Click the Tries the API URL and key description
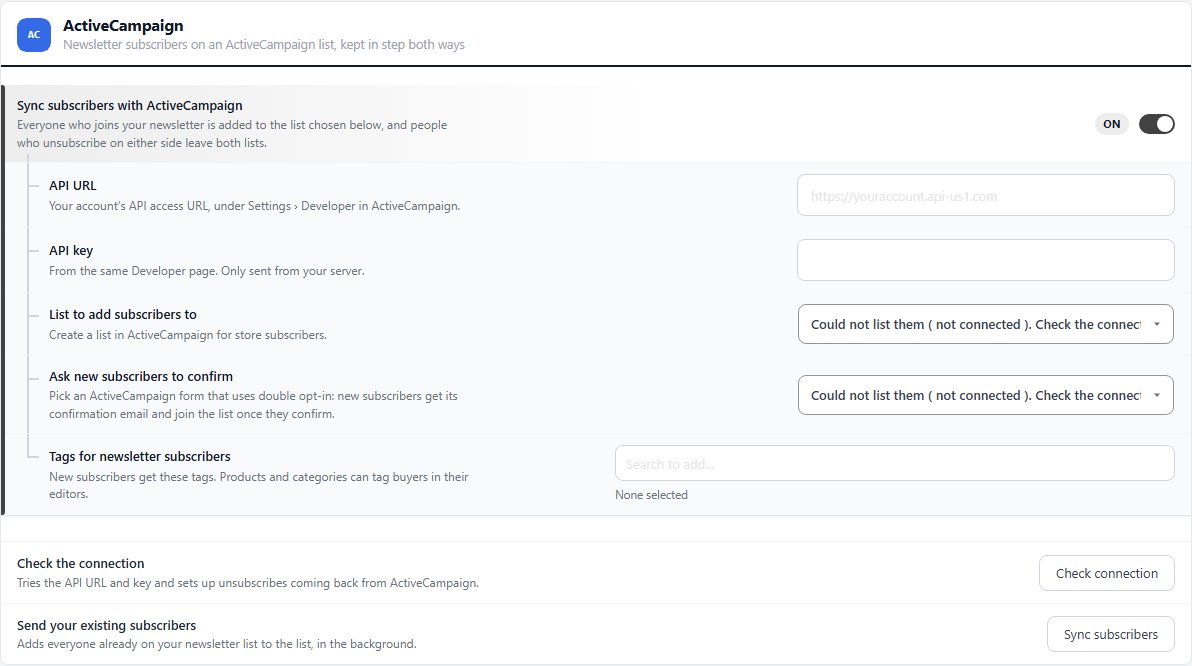The width and height of the screenshot is (1192, 666). click(248, 583)
